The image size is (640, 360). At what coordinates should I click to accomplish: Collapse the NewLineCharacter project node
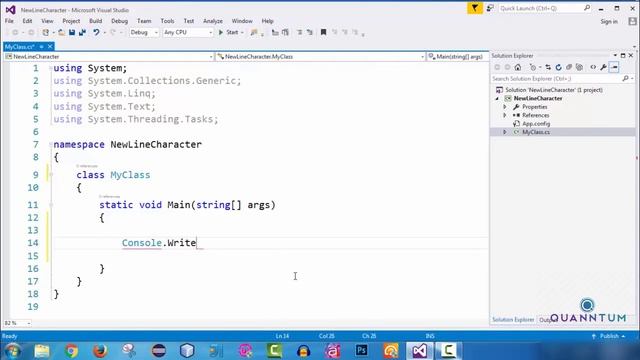click(497, 98)
